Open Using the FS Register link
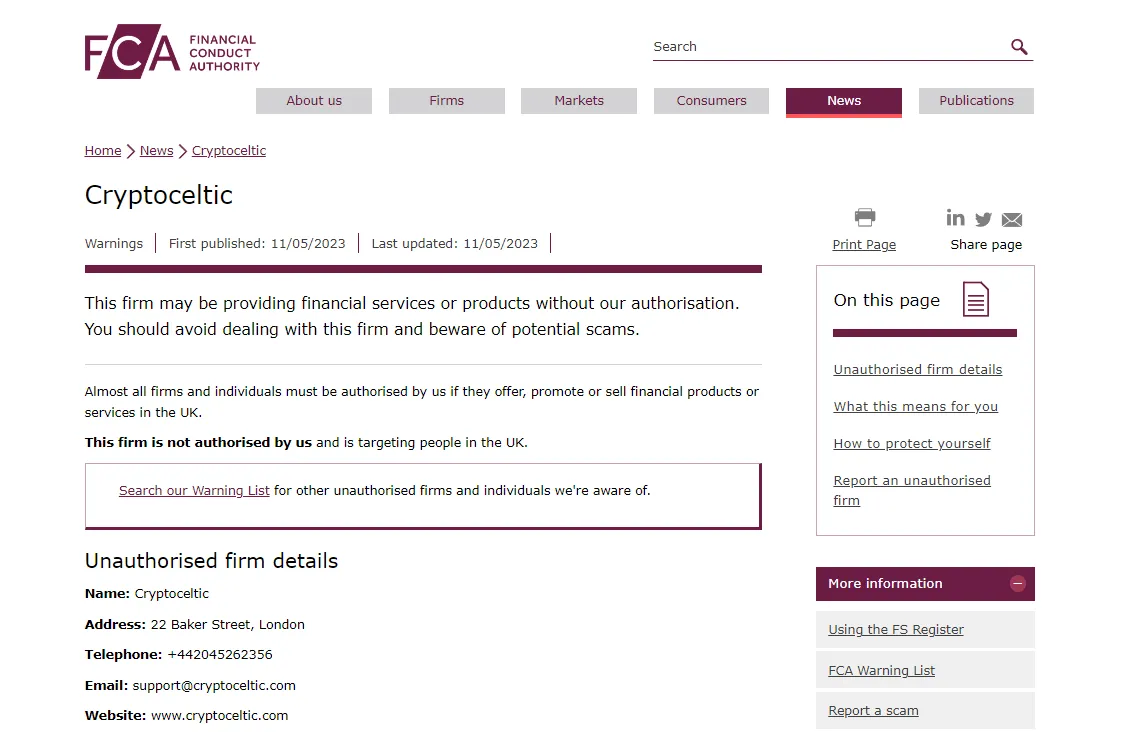The height and width of the screenshot is (732, 1135). pos(895,629)
